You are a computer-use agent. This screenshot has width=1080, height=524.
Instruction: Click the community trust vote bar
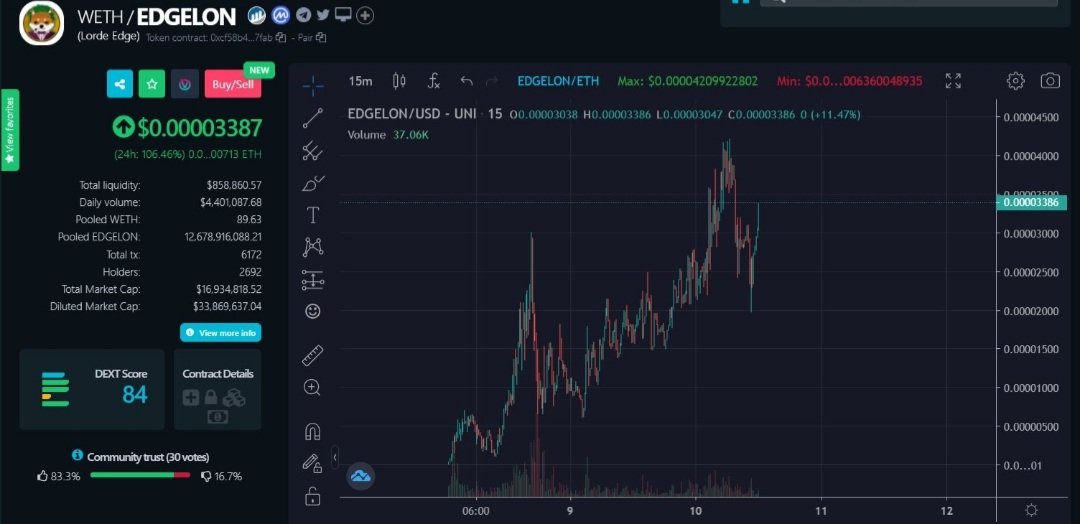tap(140, 475)
